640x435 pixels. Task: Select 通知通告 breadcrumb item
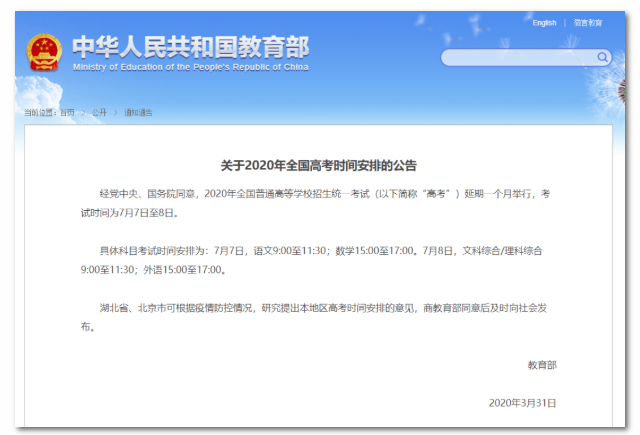click(x=138, y=112)
